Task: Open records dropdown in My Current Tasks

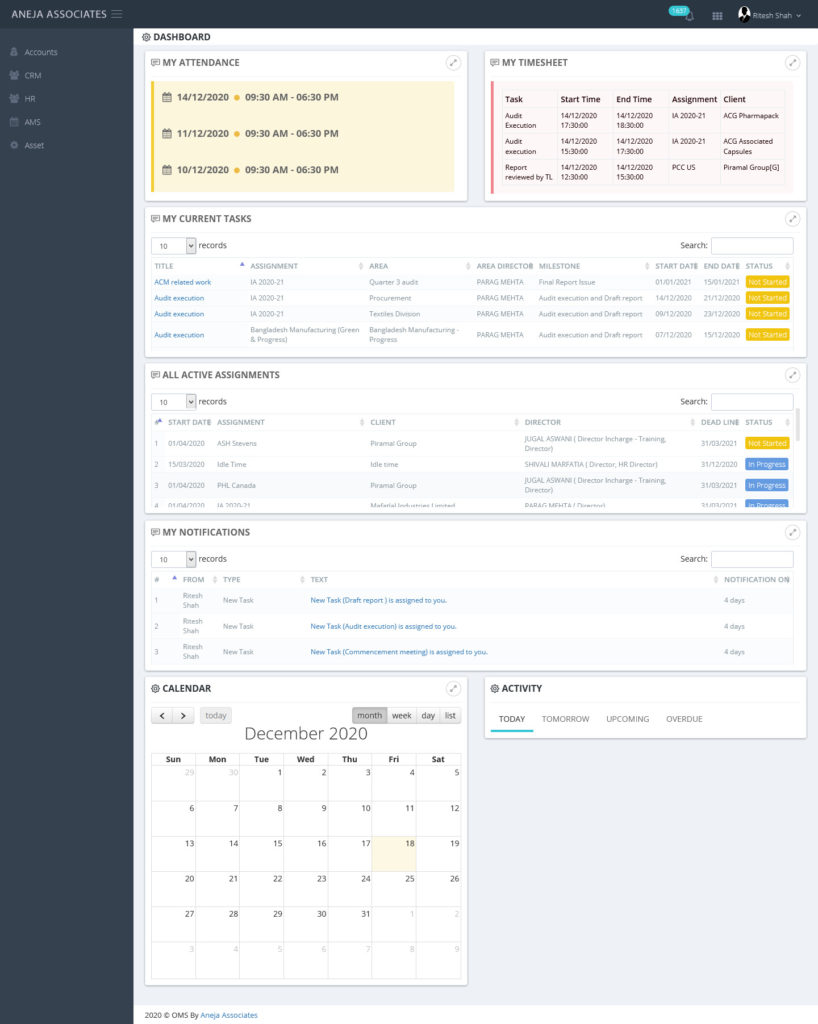Action: tap(173, 245)
